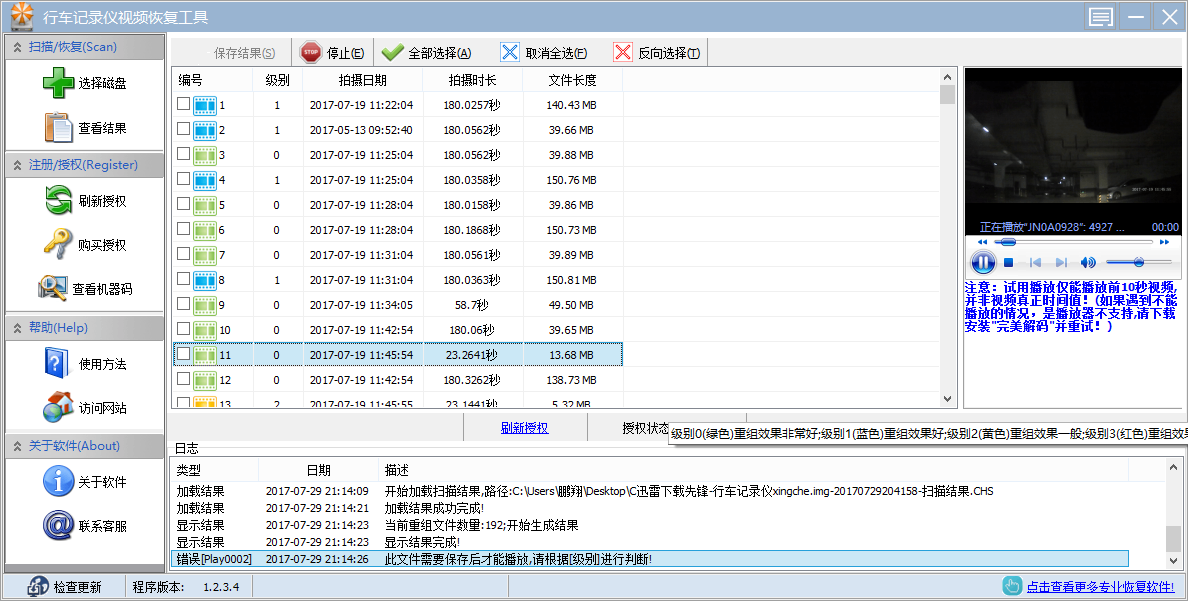Click 140.43 MB file size cell
Image resolution: width=1188 pixels, height=601 pixels.
[571, 105]
